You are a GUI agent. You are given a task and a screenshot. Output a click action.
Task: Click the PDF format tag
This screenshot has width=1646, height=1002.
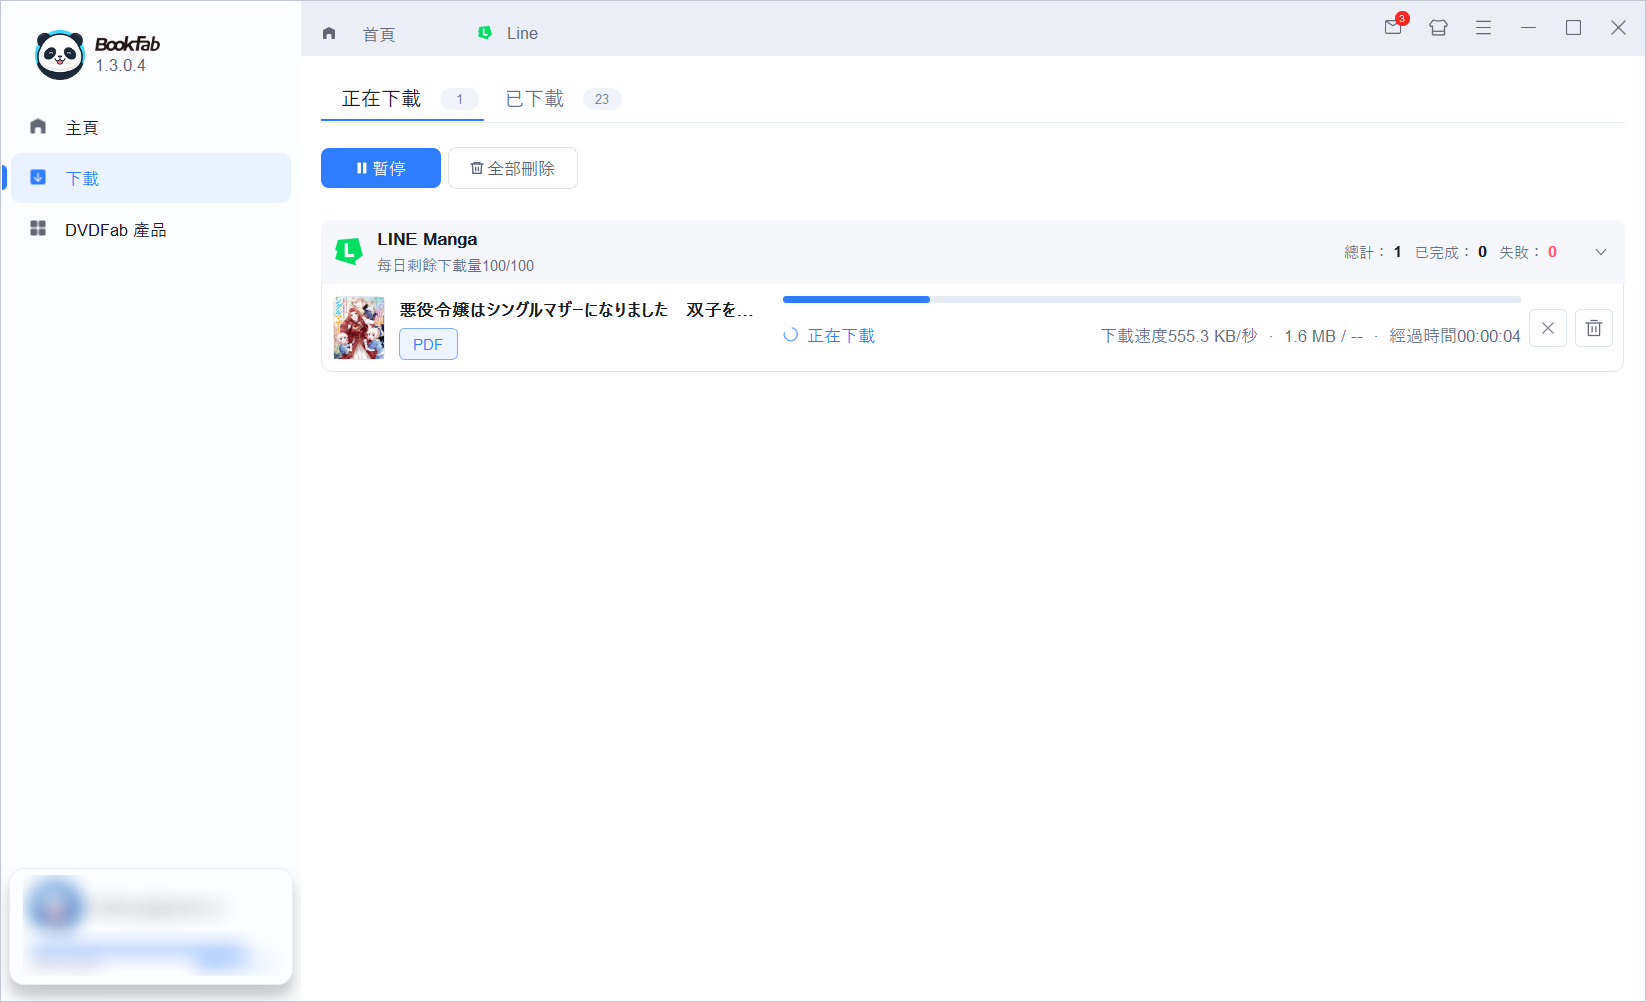pos(428,344)
